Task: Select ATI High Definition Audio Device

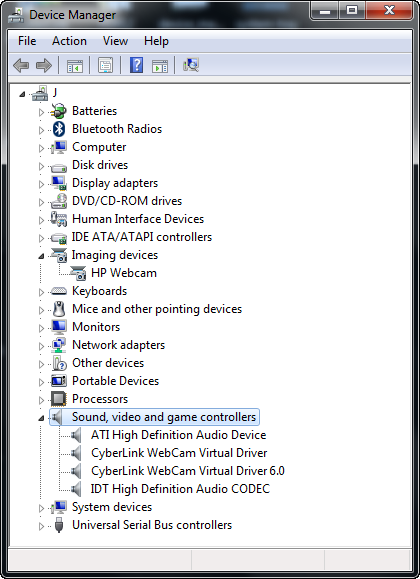Action: (x=178, y=435)
